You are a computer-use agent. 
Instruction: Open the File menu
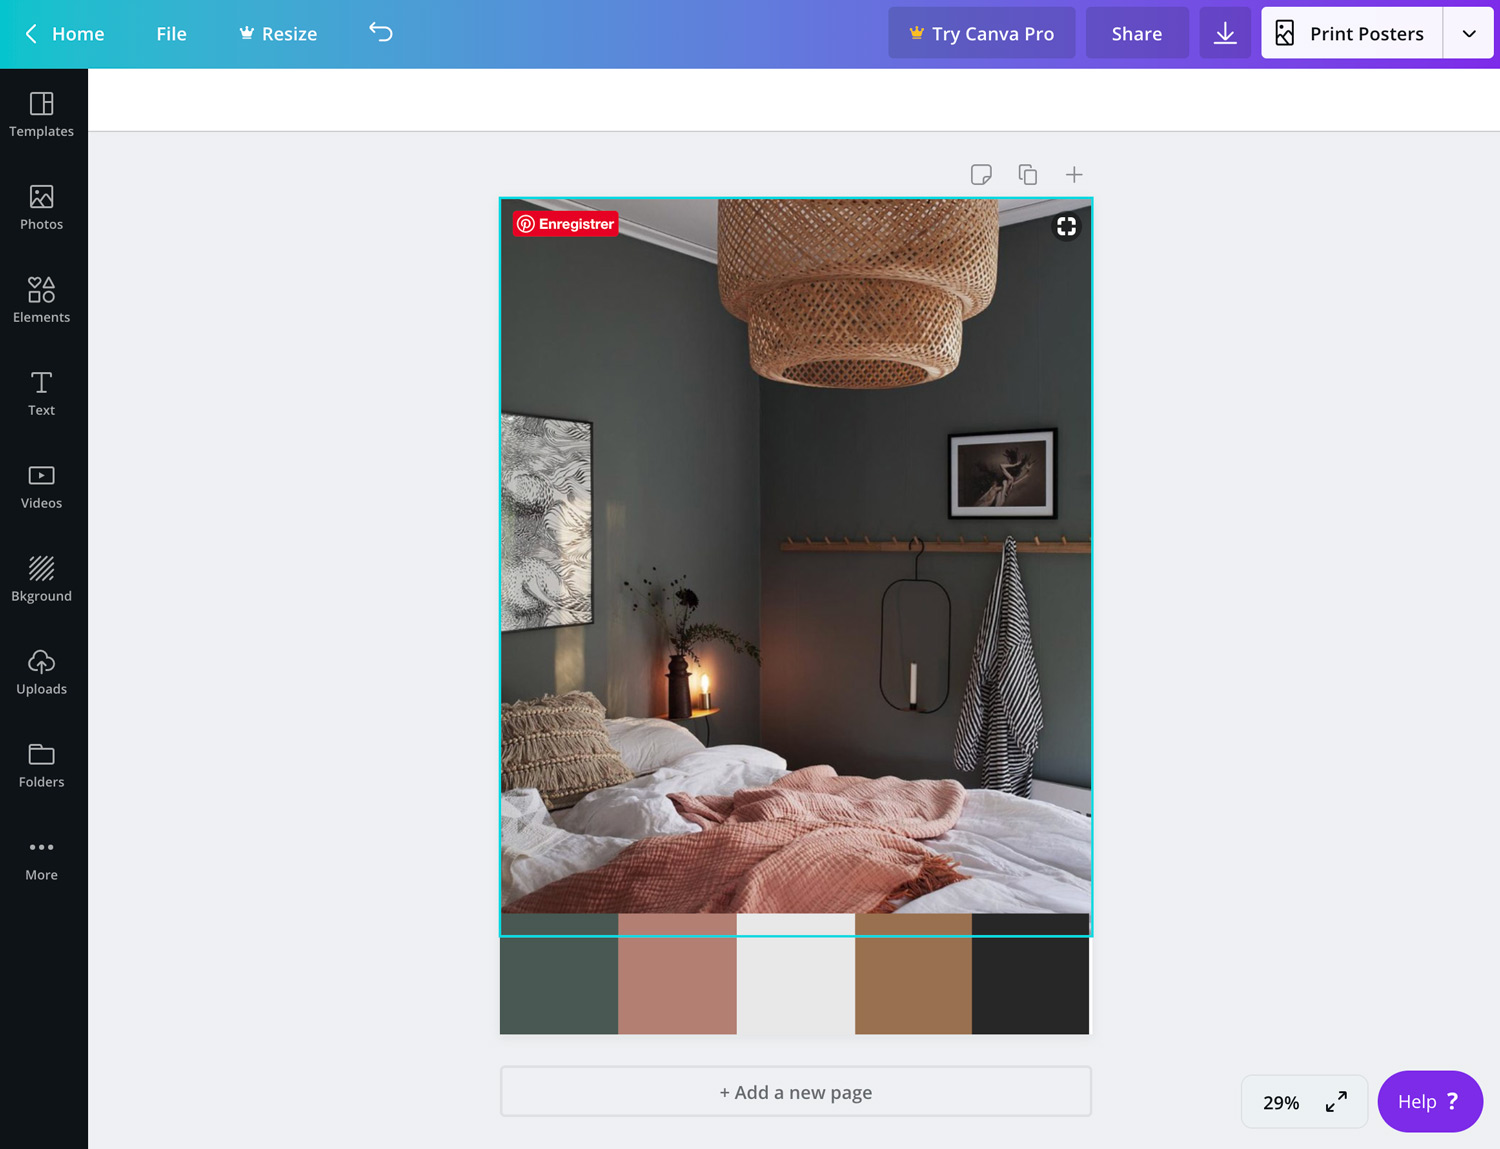(171, 33)
